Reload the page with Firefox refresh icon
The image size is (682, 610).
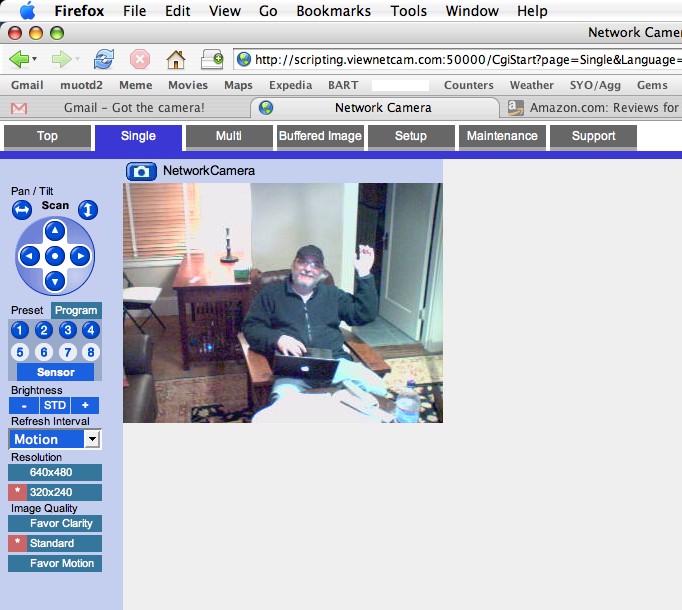coord(104,59)
